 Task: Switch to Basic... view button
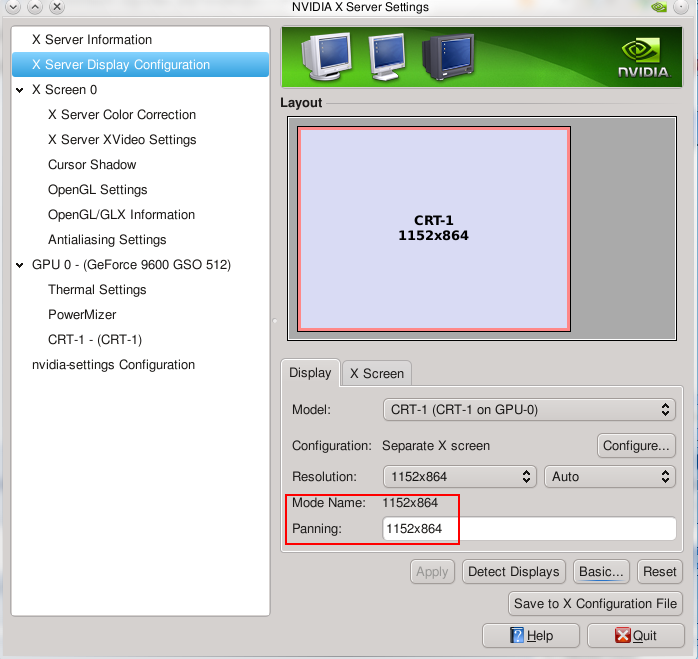(x=601, y=571)
